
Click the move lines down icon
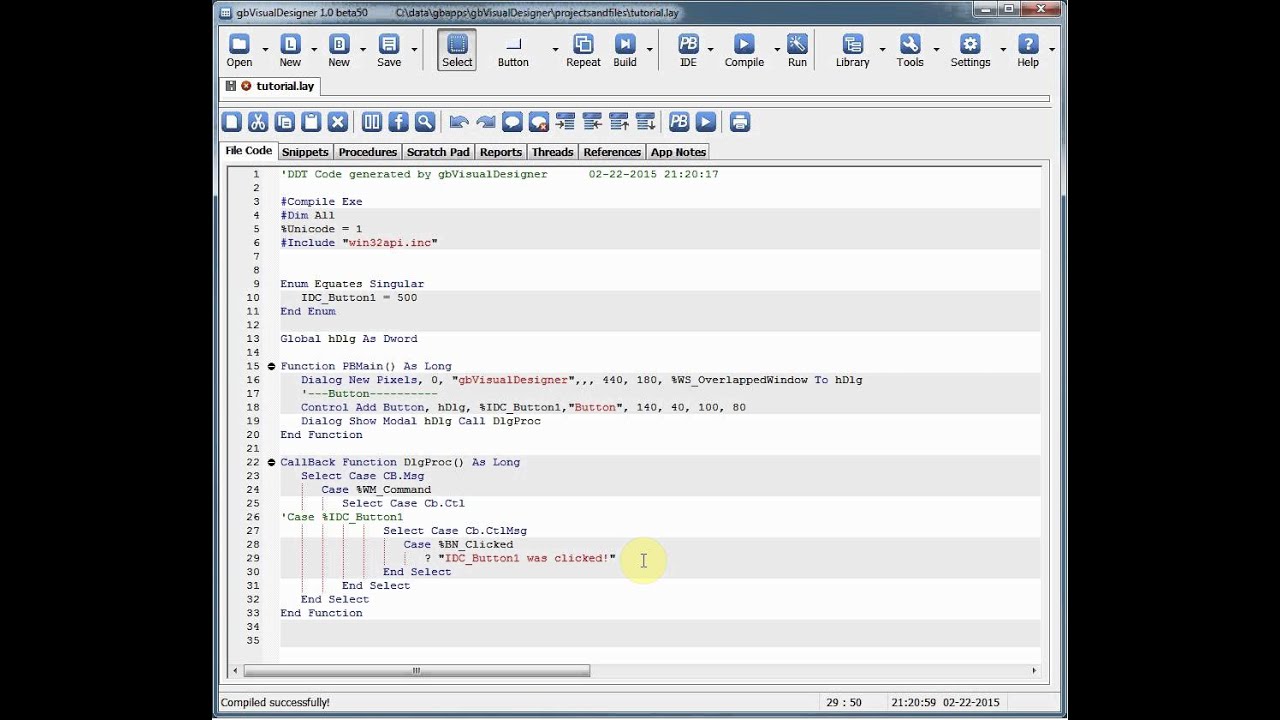tap(645, 122)
